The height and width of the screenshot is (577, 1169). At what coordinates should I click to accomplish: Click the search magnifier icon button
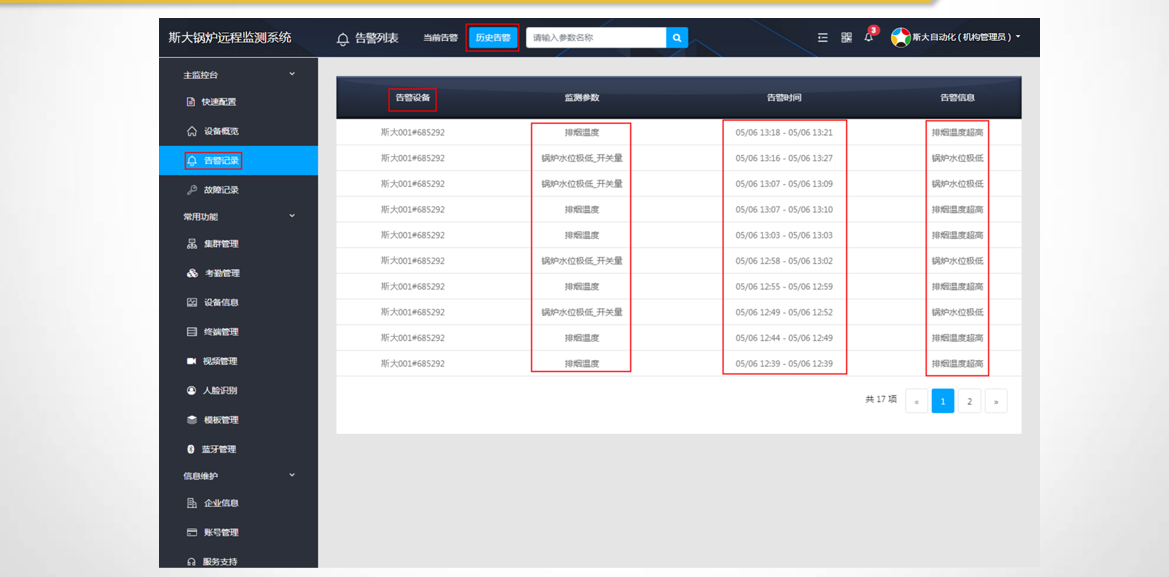pyautogui.click(x=677, y=38)
